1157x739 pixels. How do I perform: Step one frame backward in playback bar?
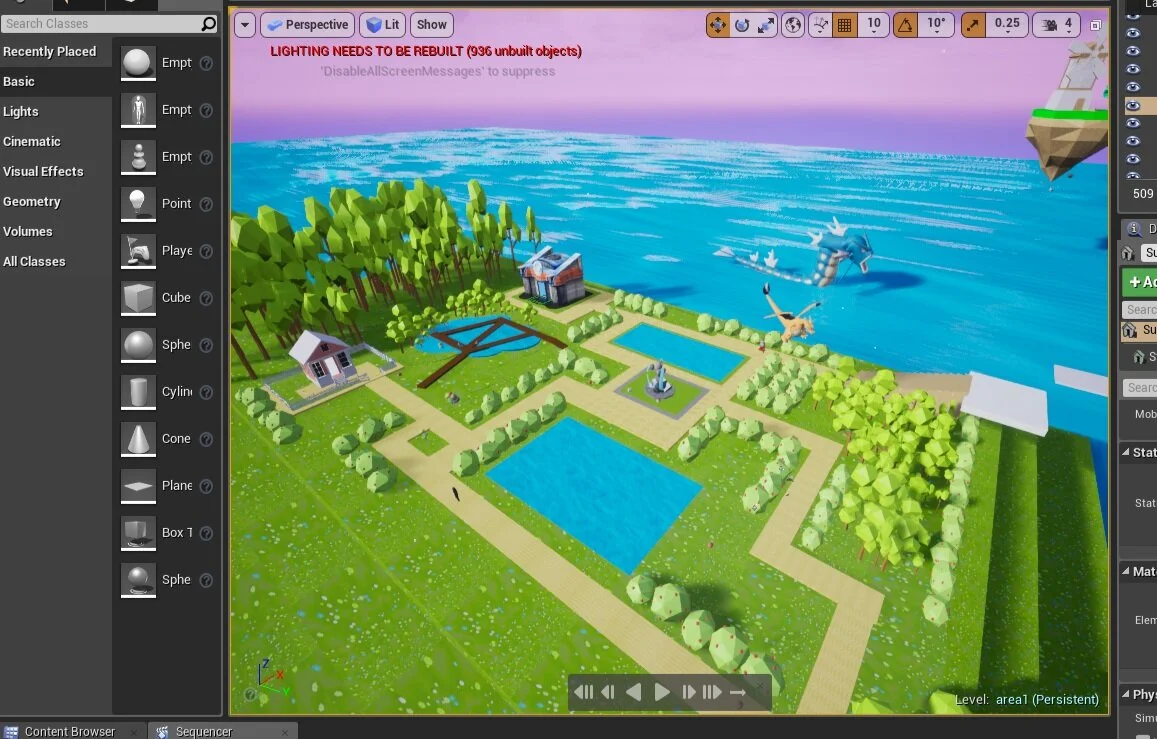click(608, 693)
